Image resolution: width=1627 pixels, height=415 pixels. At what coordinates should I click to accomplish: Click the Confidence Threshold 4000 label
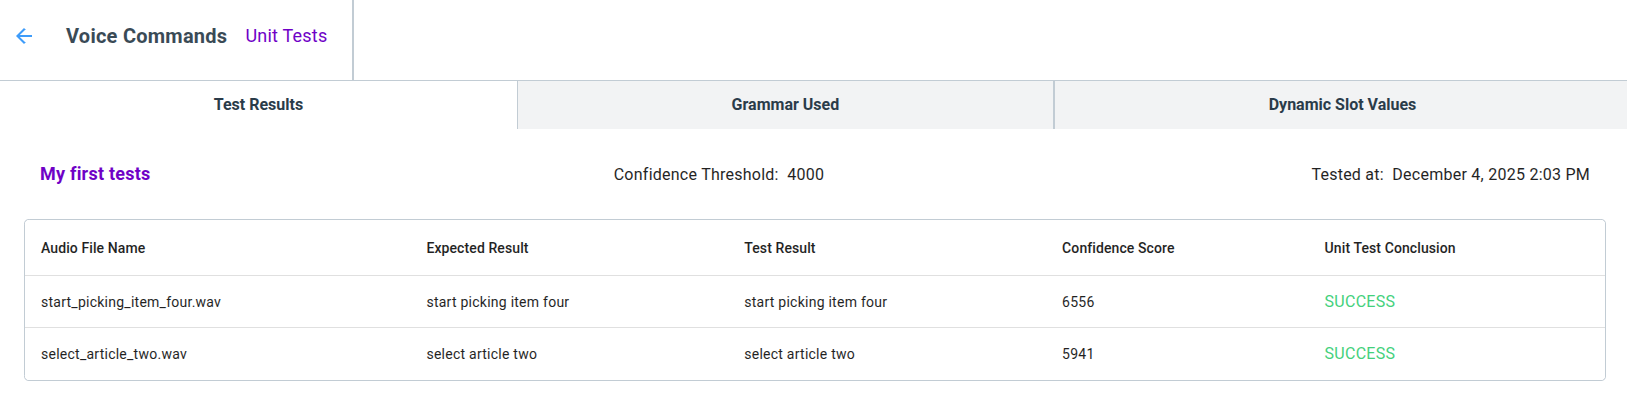[718, 175]
